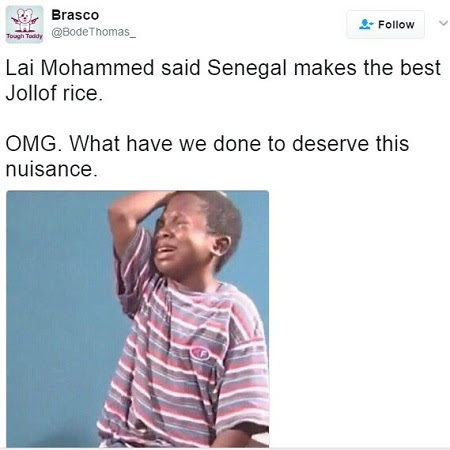The height and width of the screenshot is (450, 450).
Task: Follow the Brasco account
Action: (385, 24)
